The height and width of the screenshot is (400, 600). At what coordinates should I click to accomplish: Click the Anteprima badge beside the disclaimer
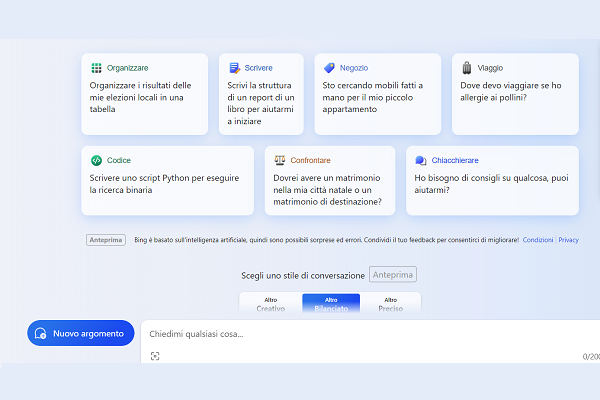106,240
